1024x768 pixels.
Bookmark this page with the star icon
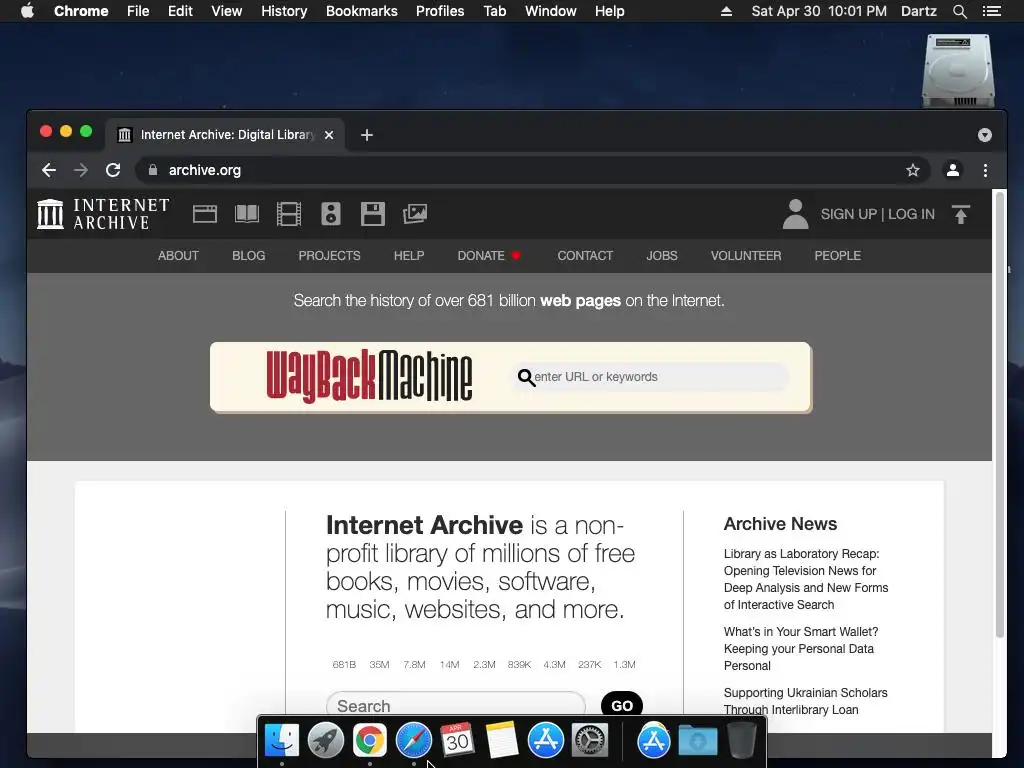(913, 170)
